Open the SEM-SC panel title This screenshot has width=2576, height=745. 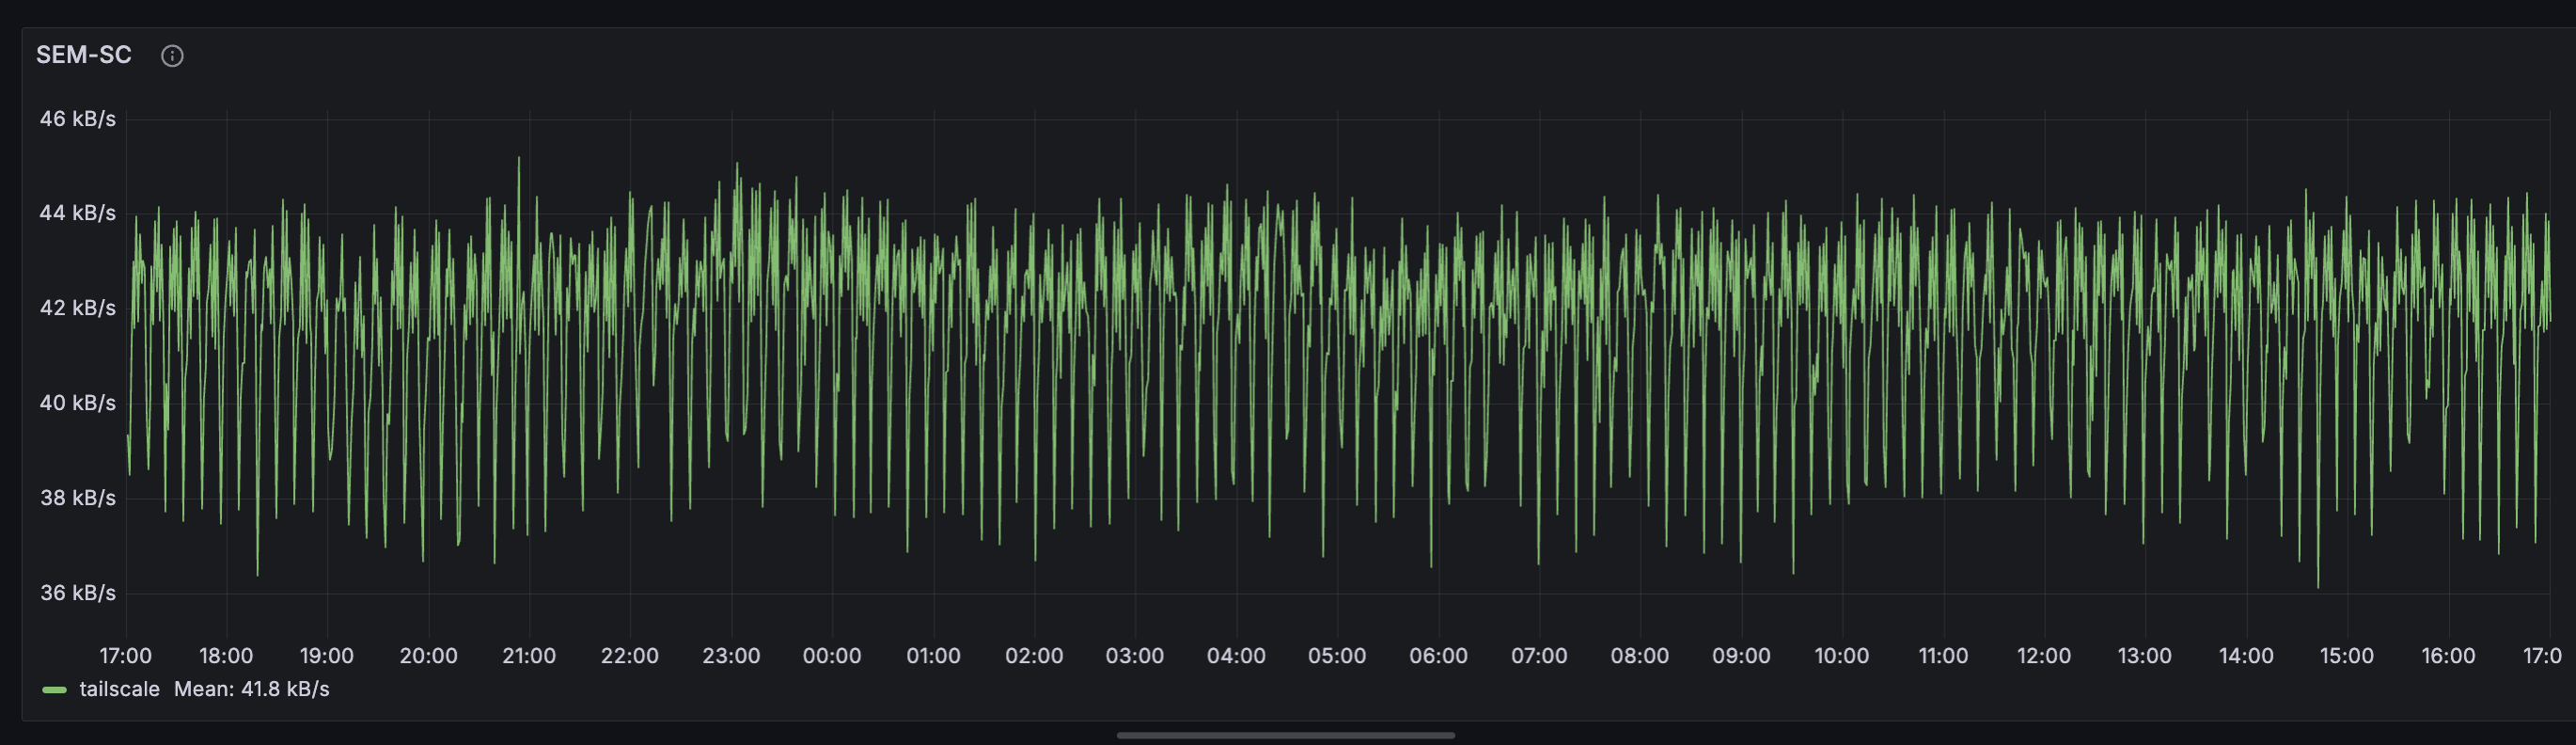click(84, 55)
